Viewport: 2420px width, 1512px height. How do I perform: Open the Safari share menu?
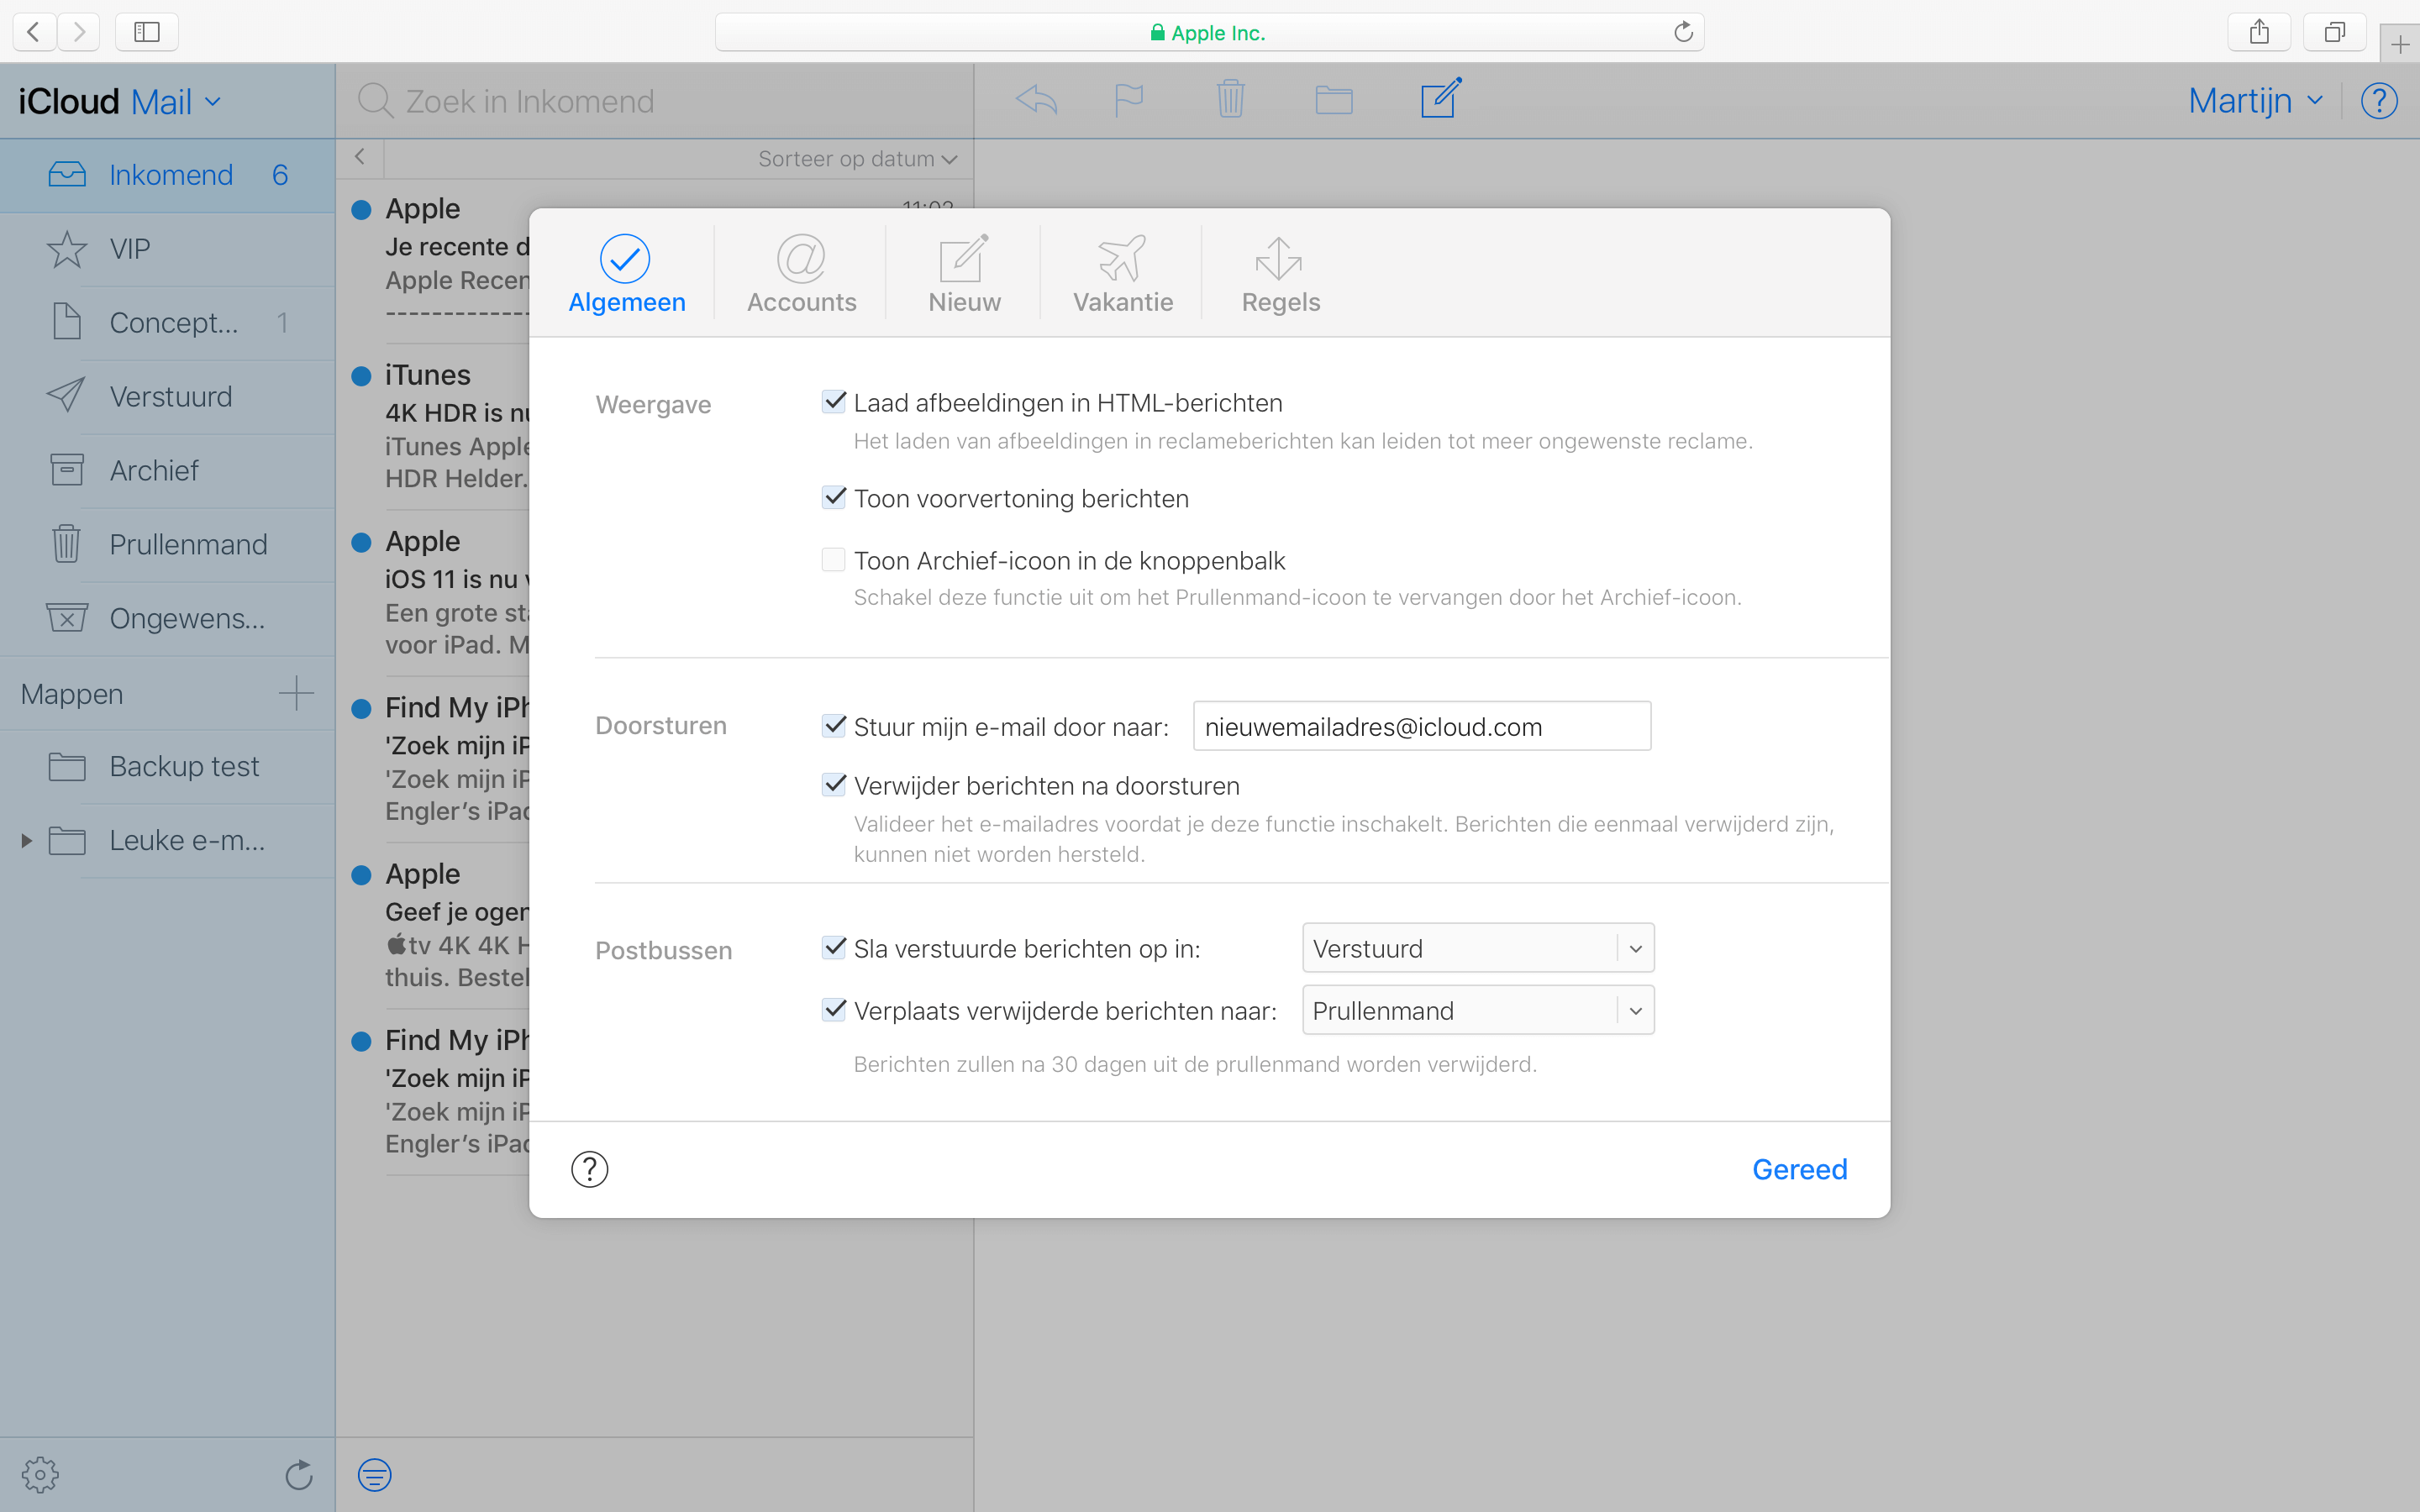2259,32
